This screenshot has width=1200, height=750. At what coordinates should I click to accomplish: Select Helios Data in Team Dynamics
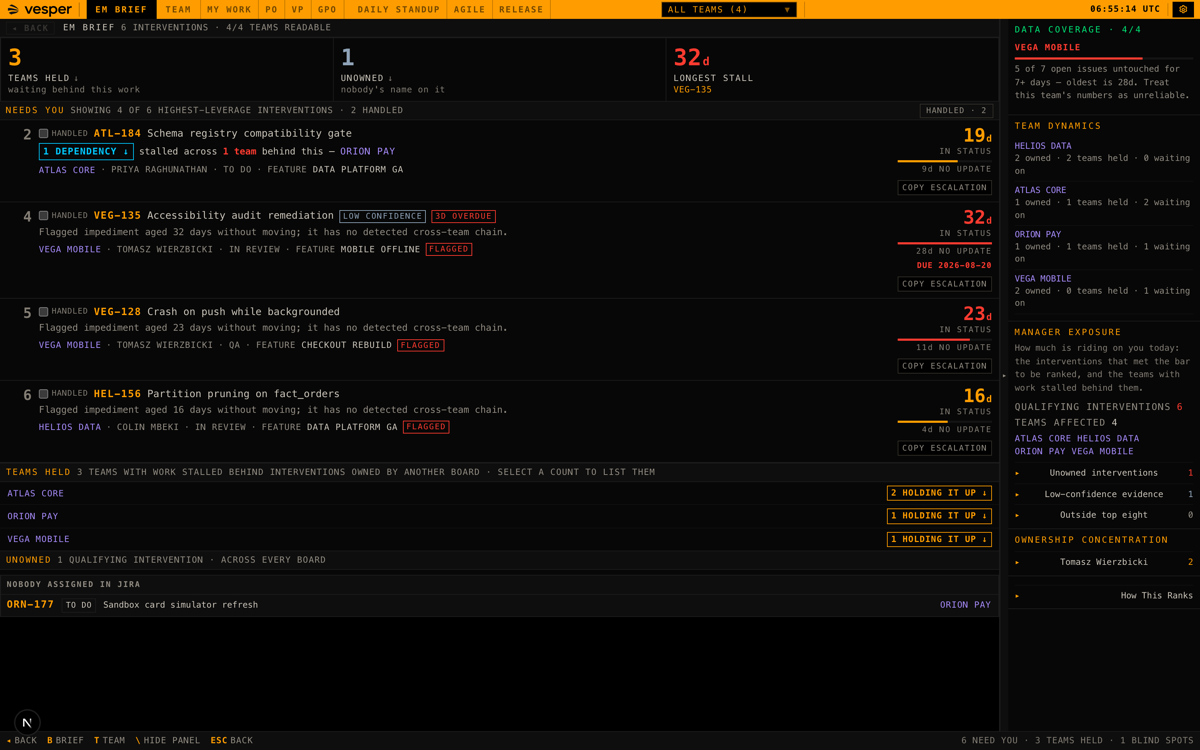(x=1043, y=146)
